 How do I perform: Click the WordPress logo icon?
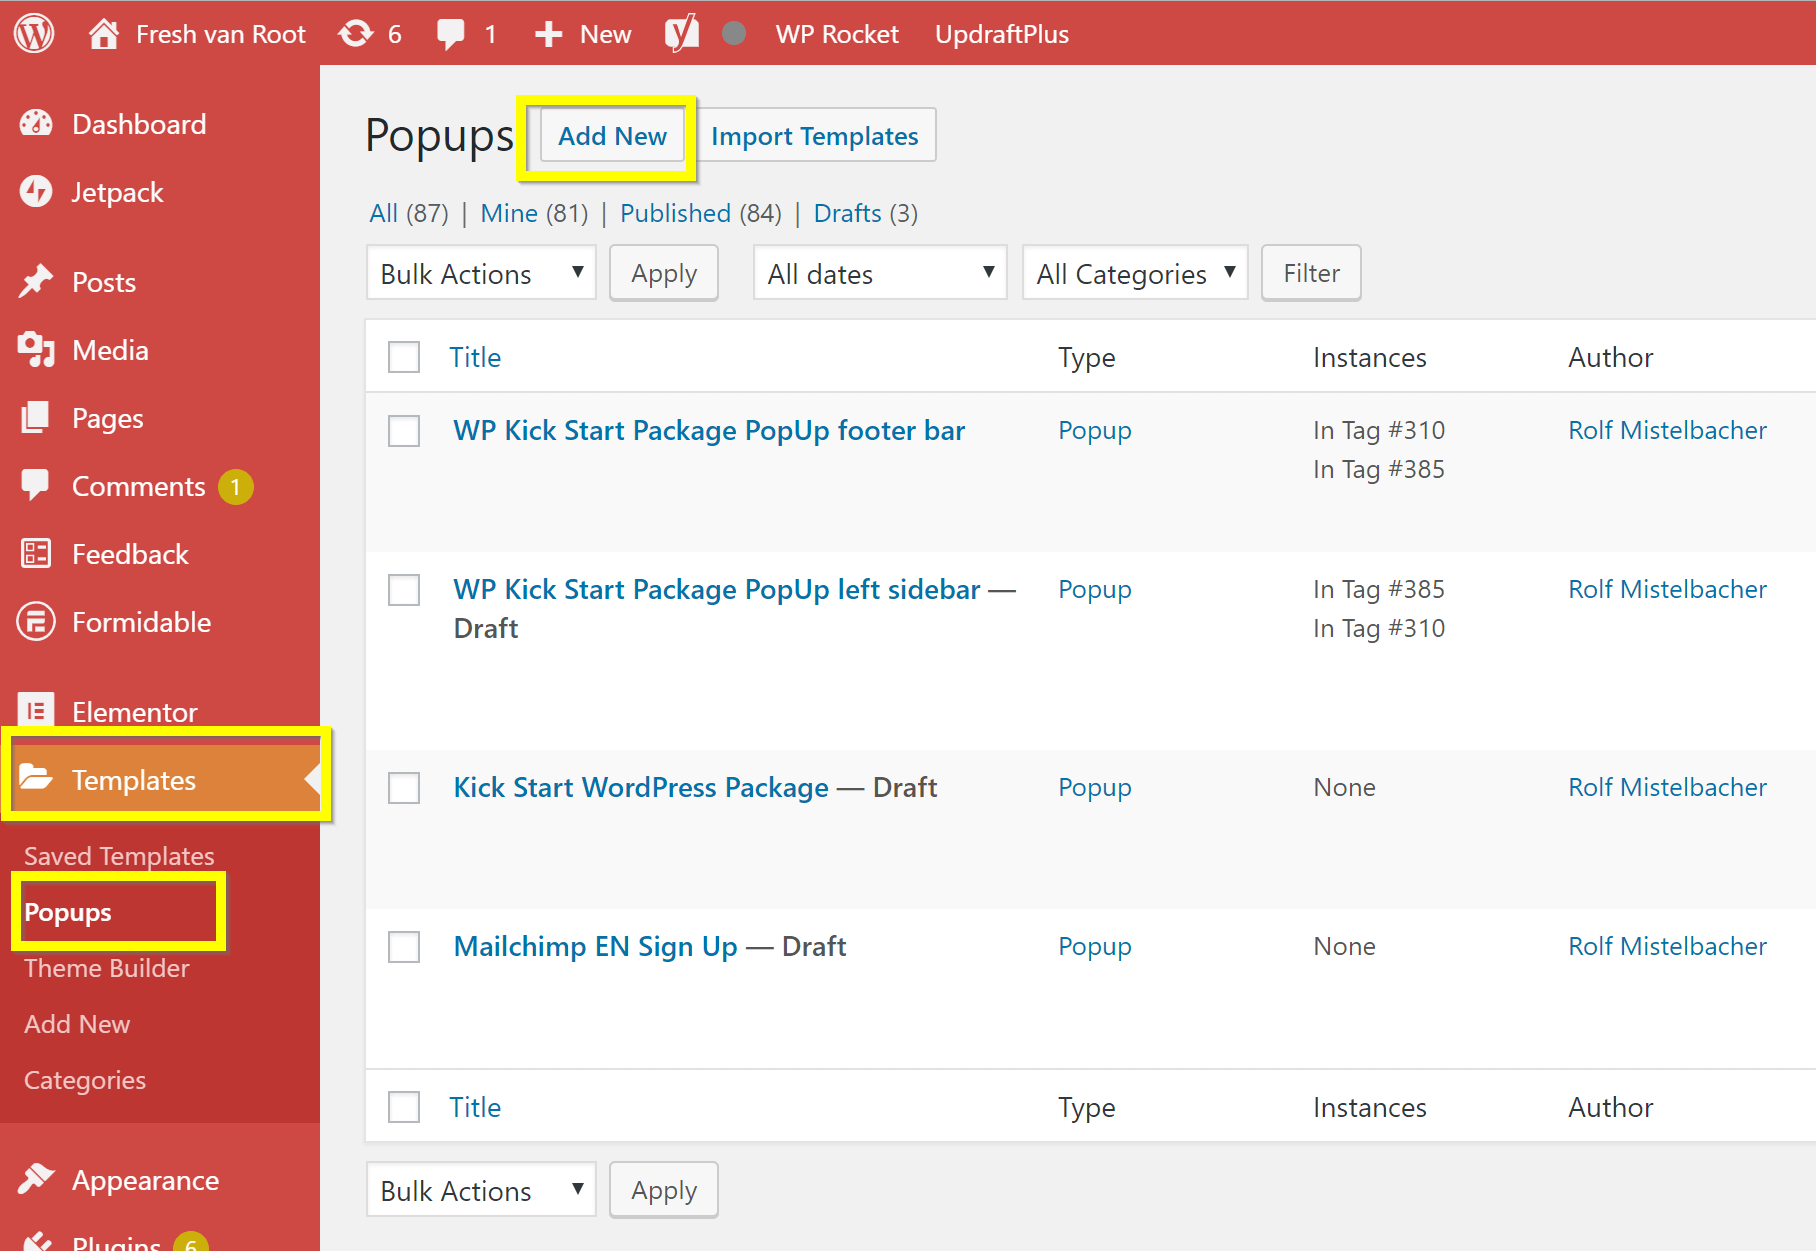coord(34,33)
